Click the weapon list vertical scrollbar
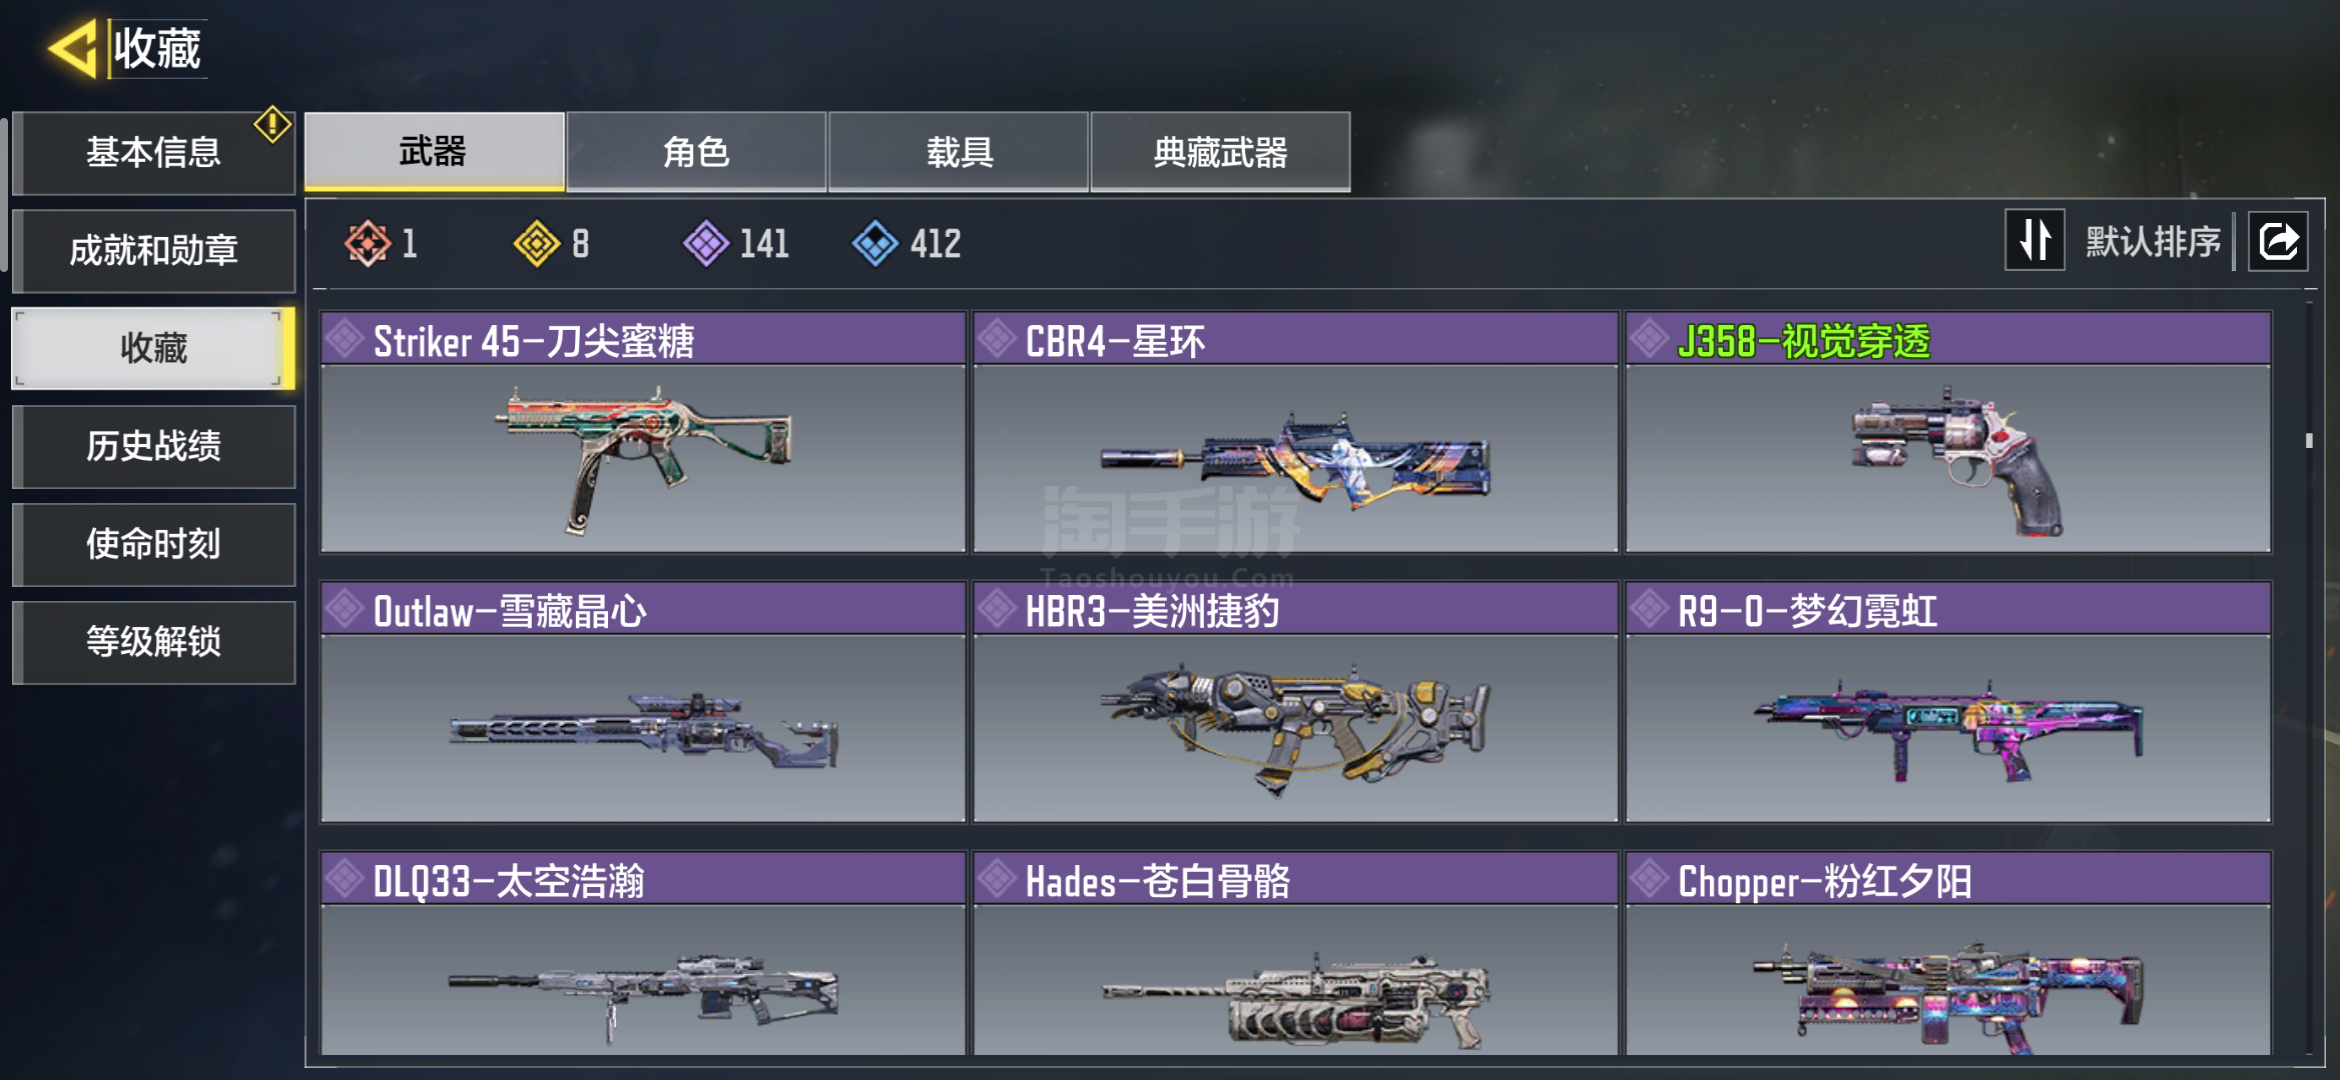The image size is (2340, 1080). pyautogui.click(x=2309, y=680)
